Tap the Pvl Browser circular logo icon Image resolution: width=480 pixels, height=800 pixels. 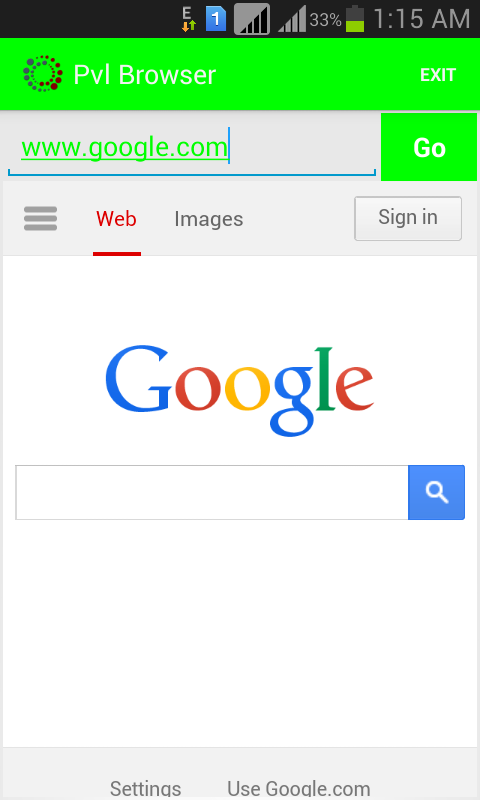[43, 74]
